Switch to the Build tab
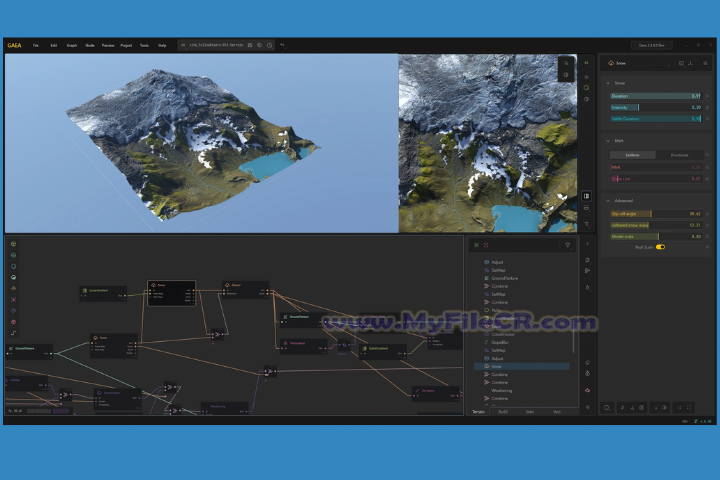 503,411
